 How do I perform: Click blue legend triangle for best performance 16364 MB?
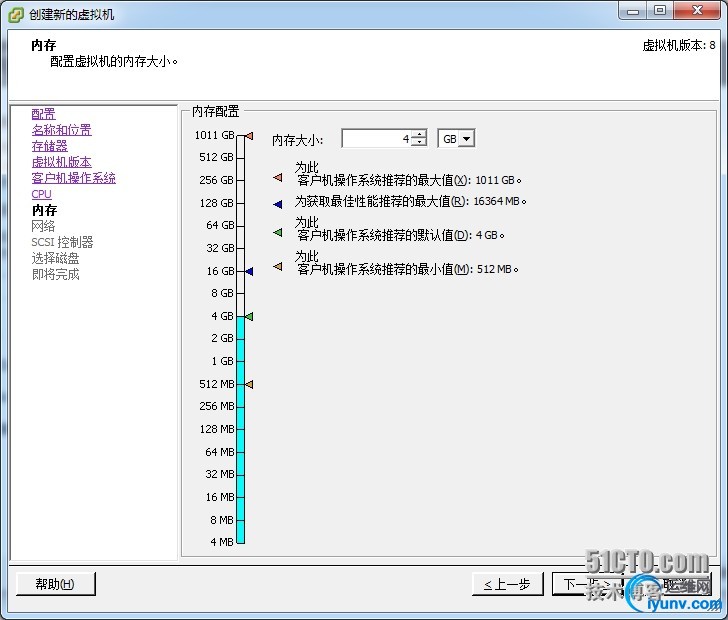[x=278, y=204]
